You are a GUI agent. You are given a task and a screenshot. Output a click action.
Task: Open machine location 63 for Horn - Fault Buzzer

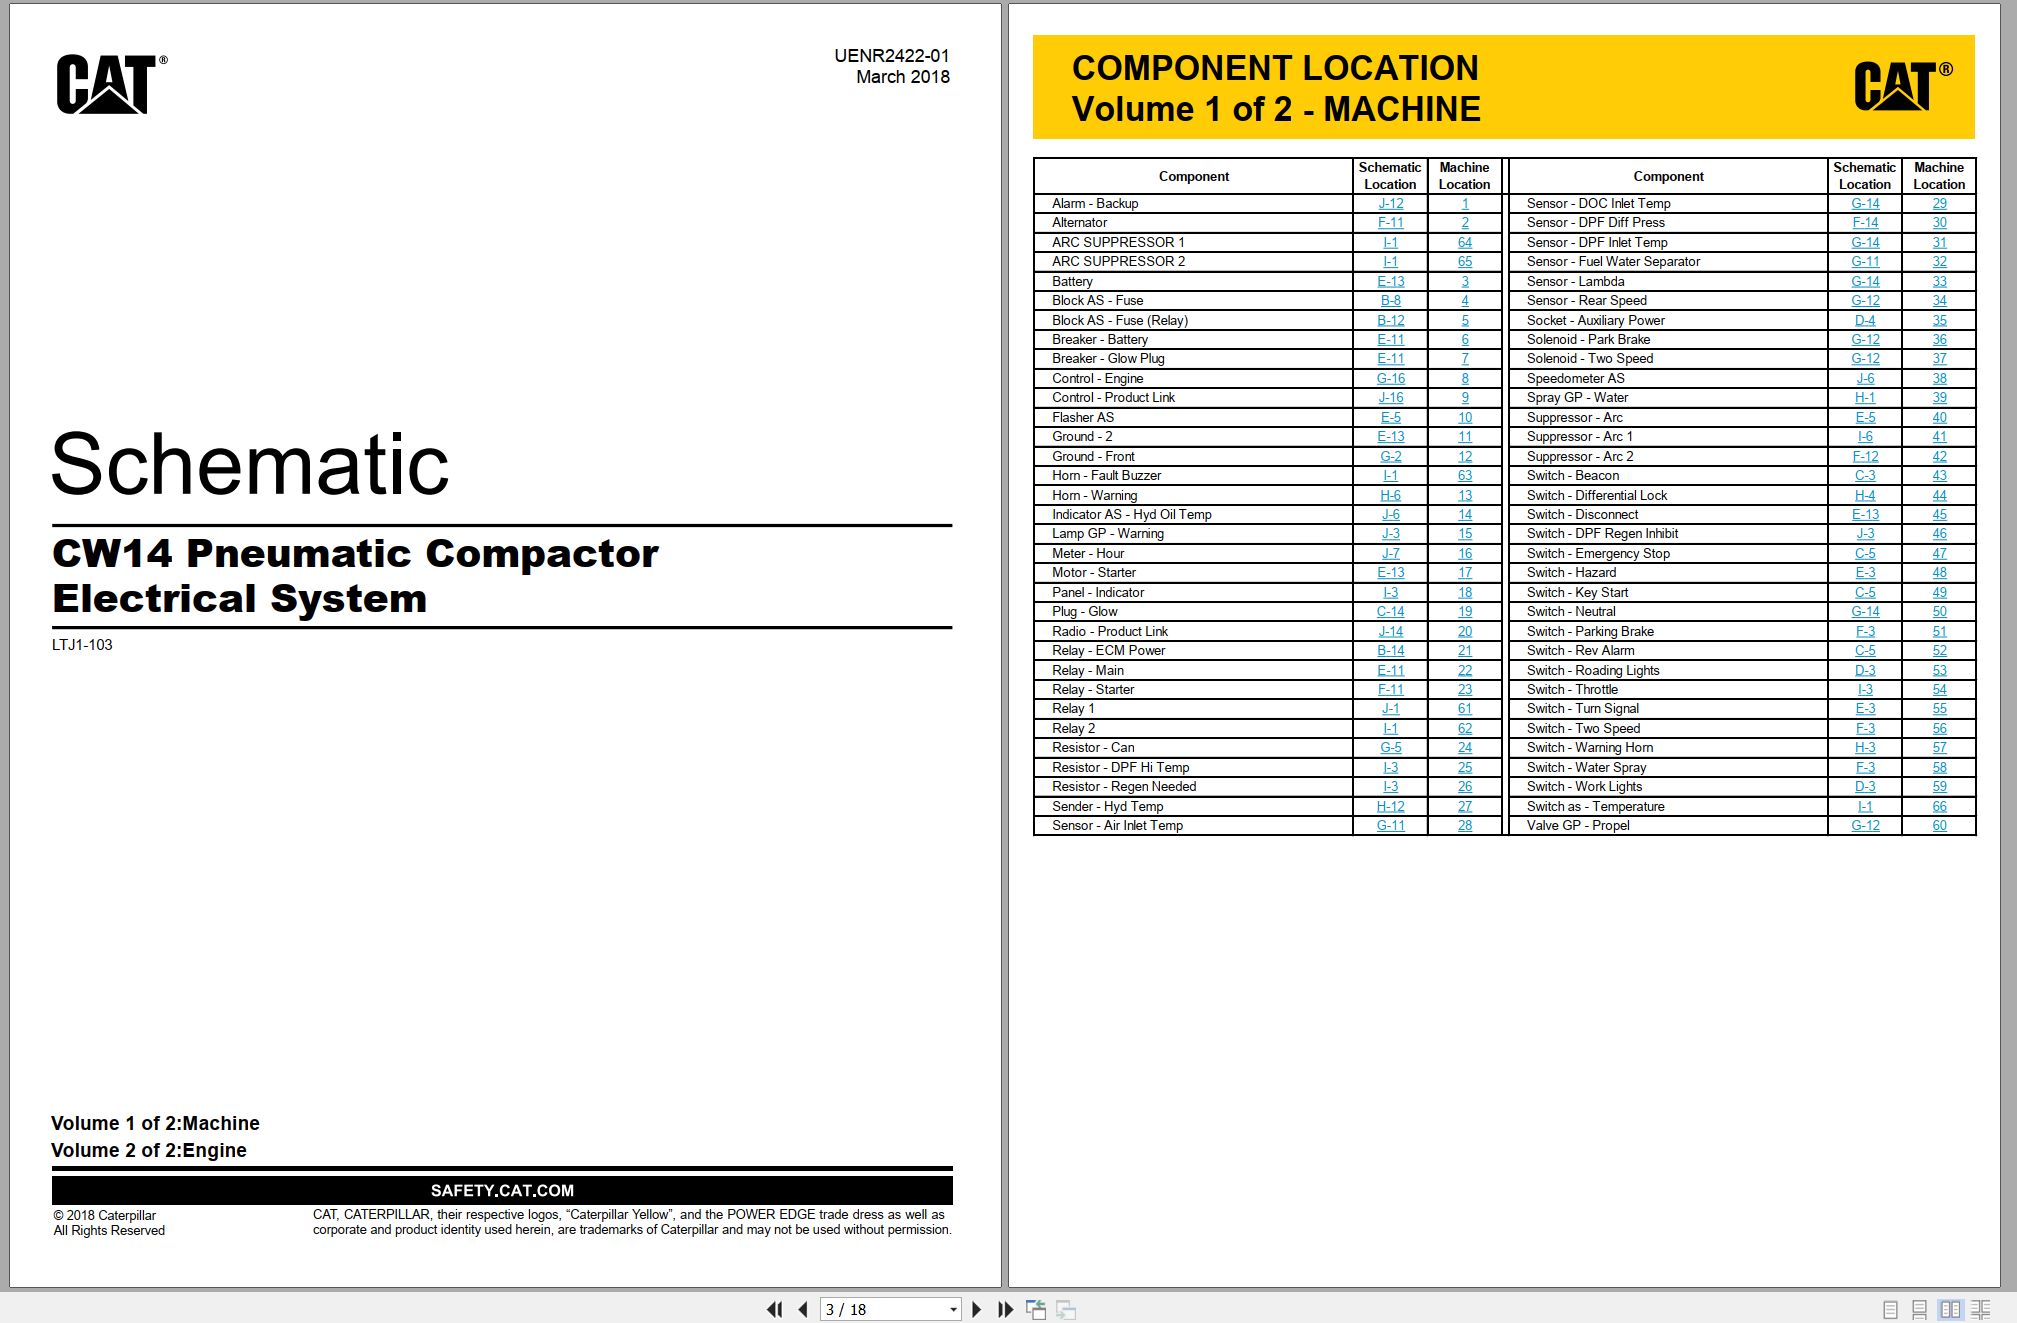click(x=1465, y=475)
